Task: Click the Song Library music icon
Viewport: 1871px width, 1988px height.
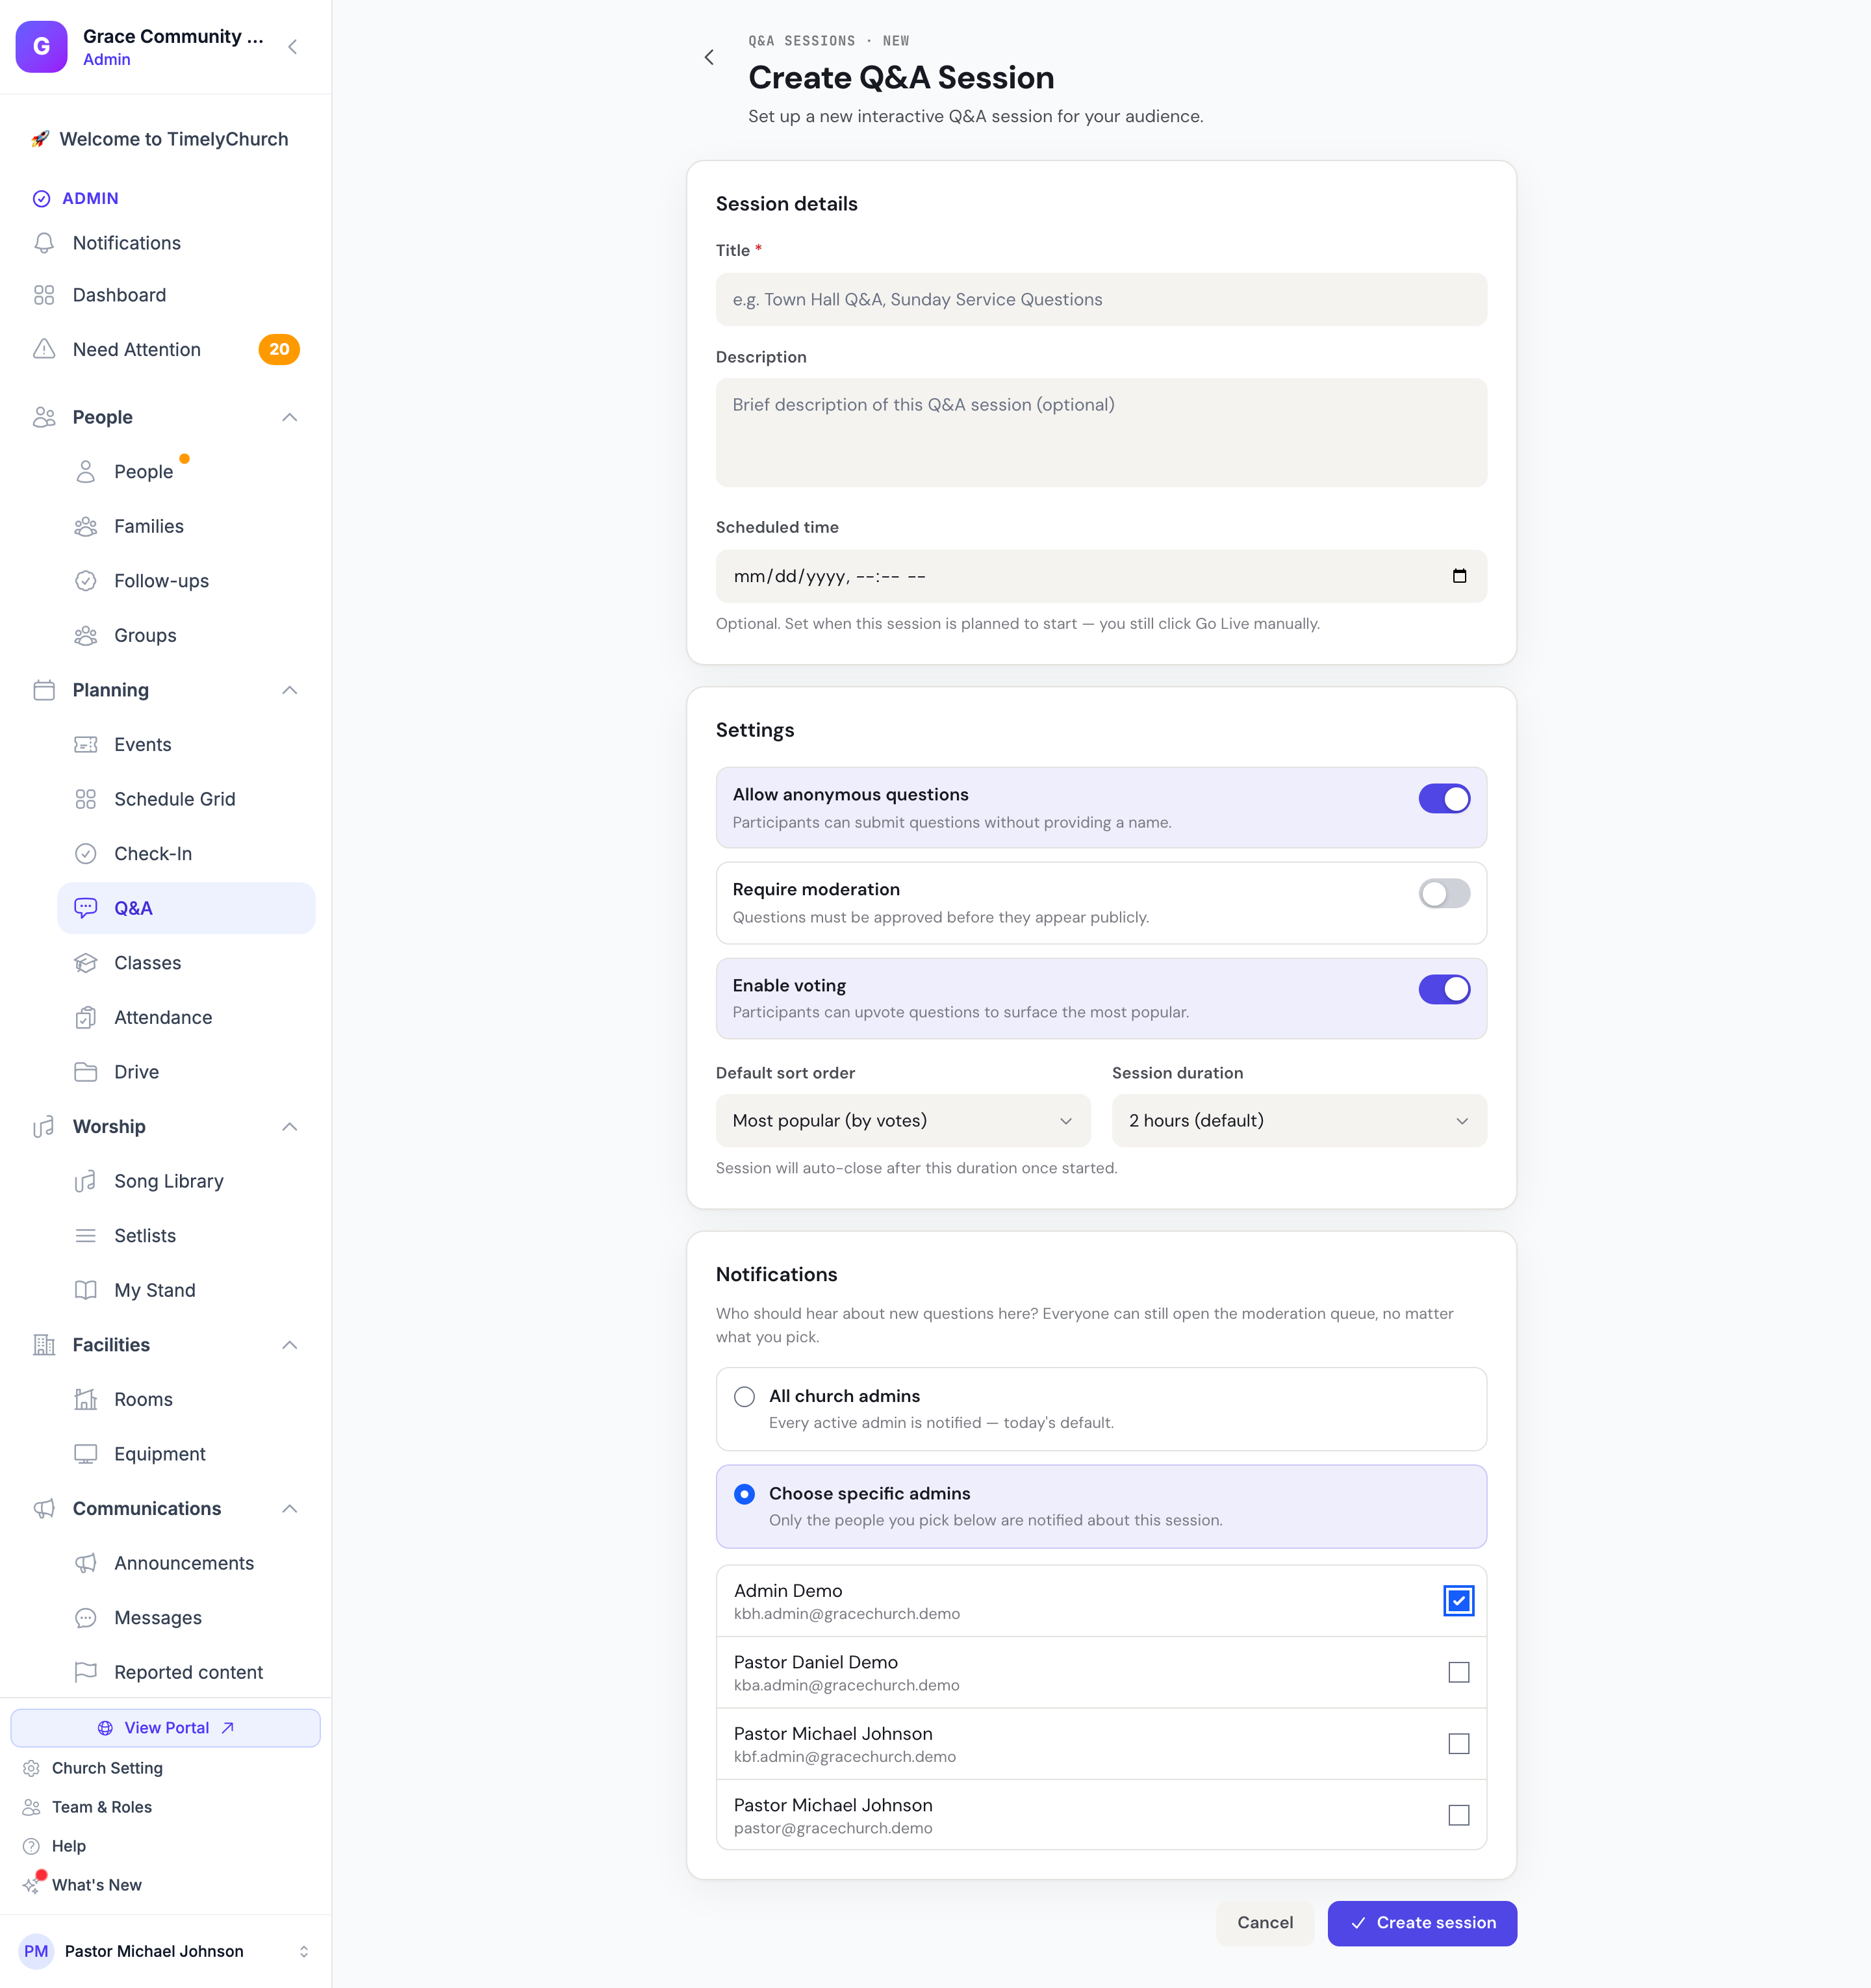Action: click(86, 1181)
